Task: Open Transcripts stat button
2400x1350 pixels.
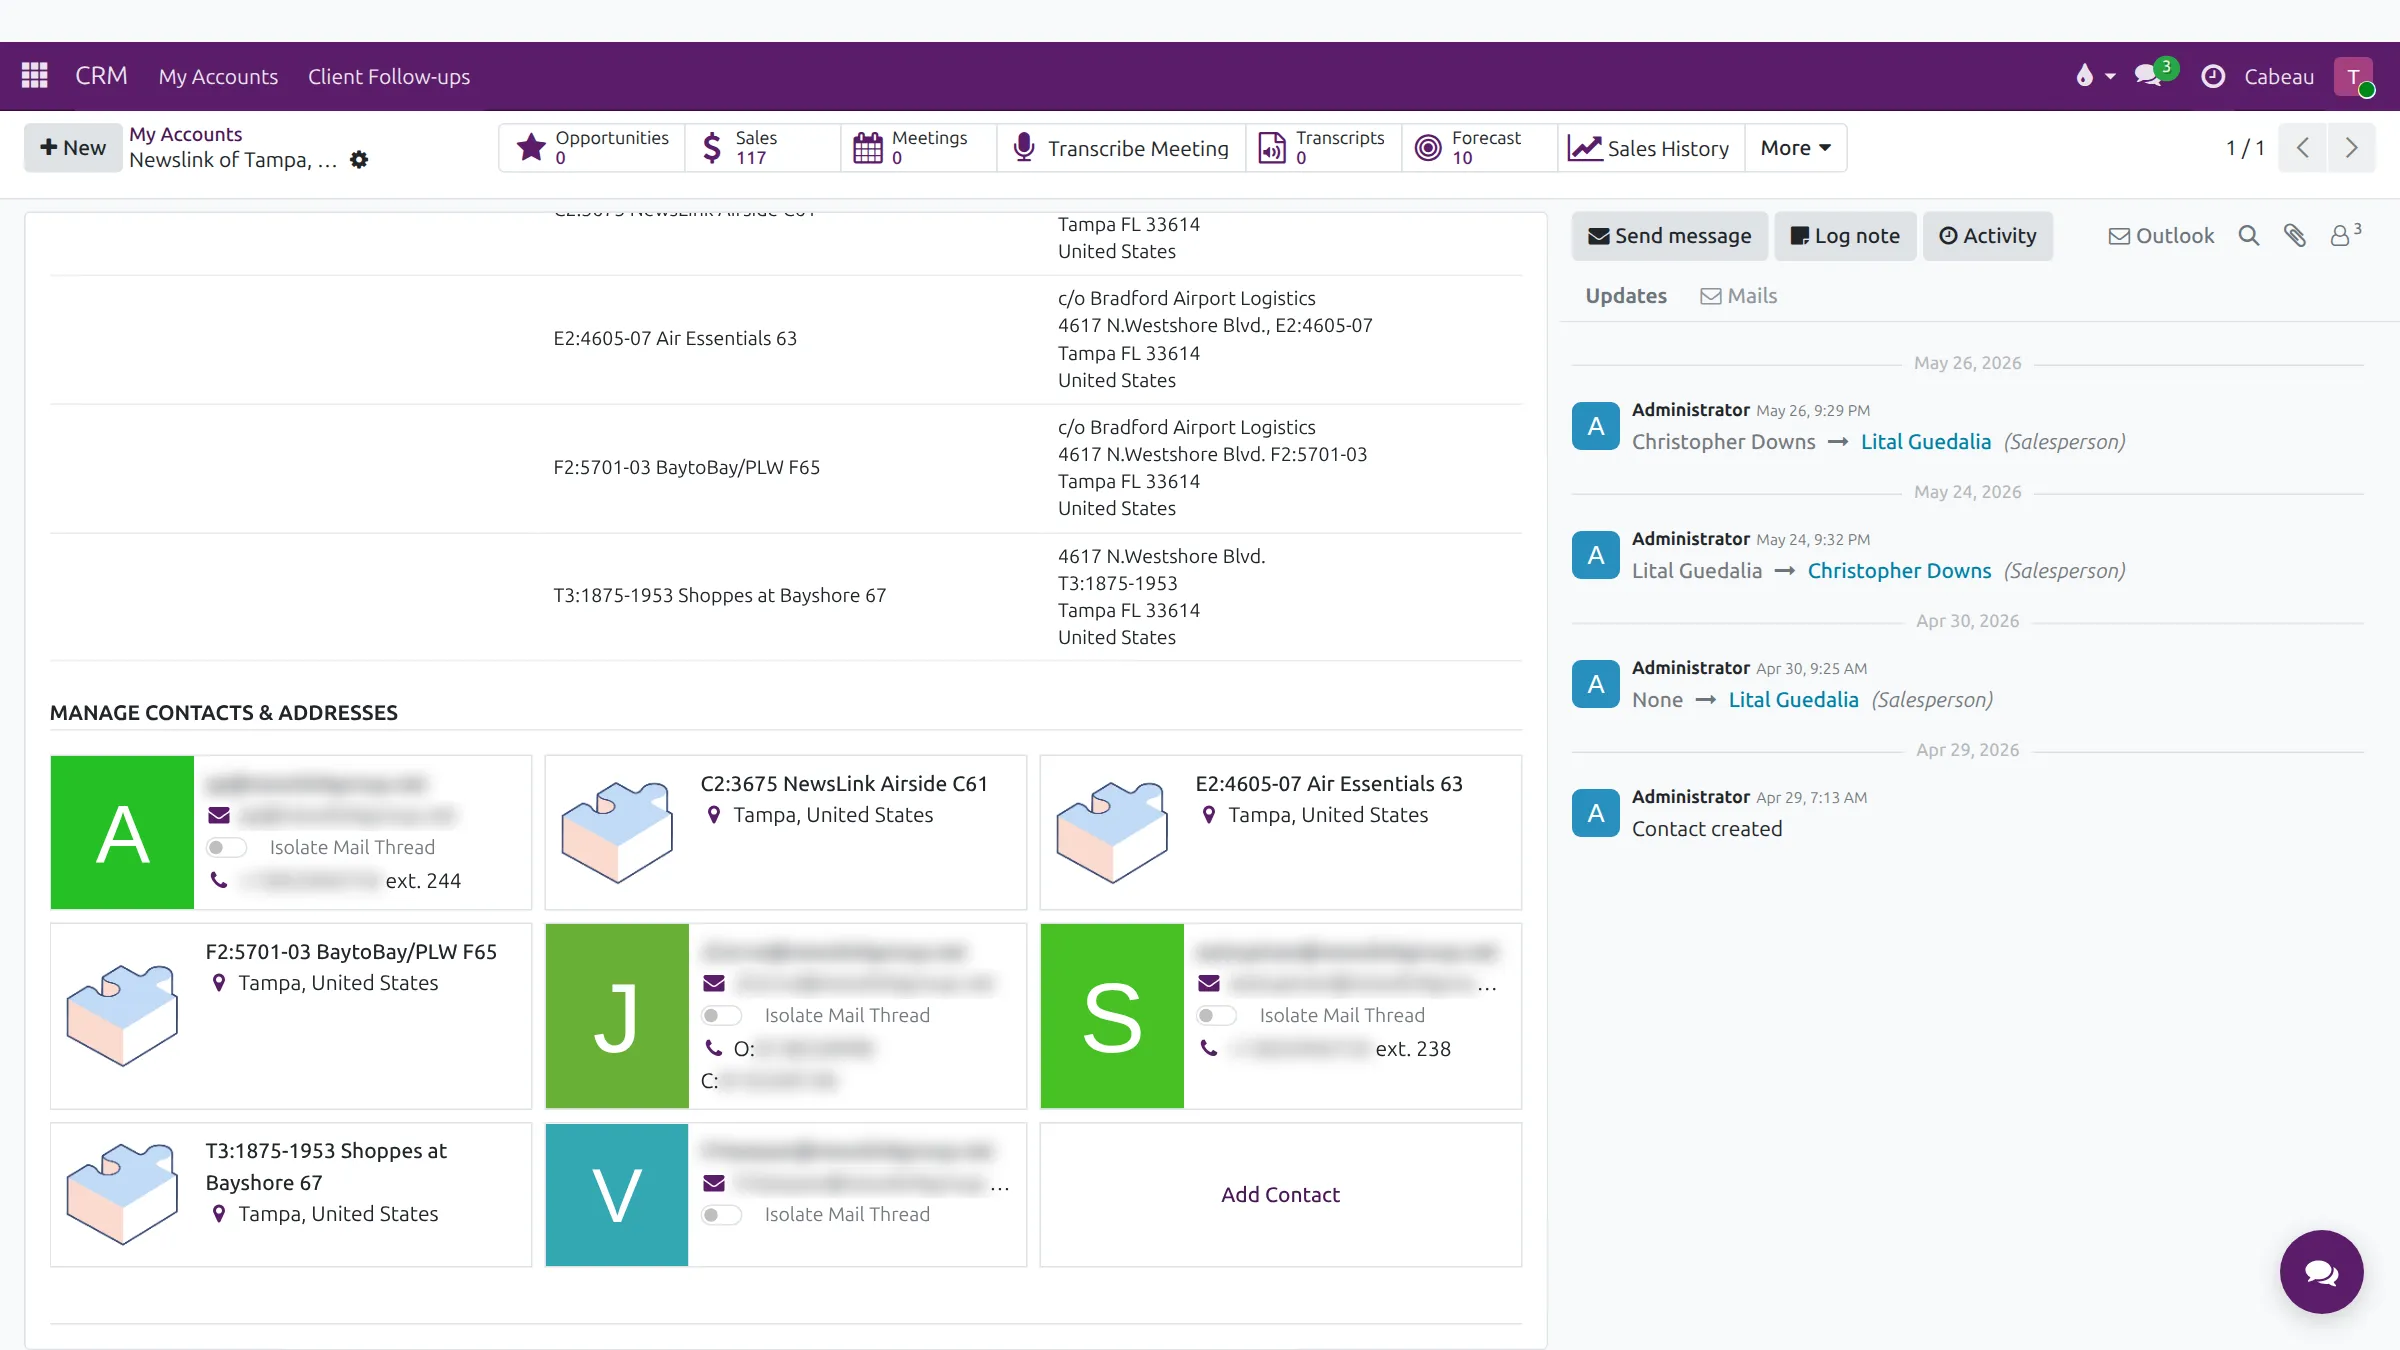Action: pyautogui.click(x=1323, y=148)
